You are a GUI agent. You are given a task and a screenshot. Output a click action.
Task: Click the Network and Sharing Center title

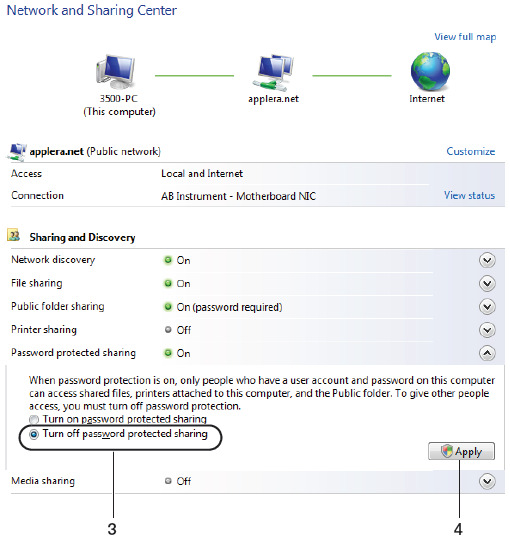point(92,10)
